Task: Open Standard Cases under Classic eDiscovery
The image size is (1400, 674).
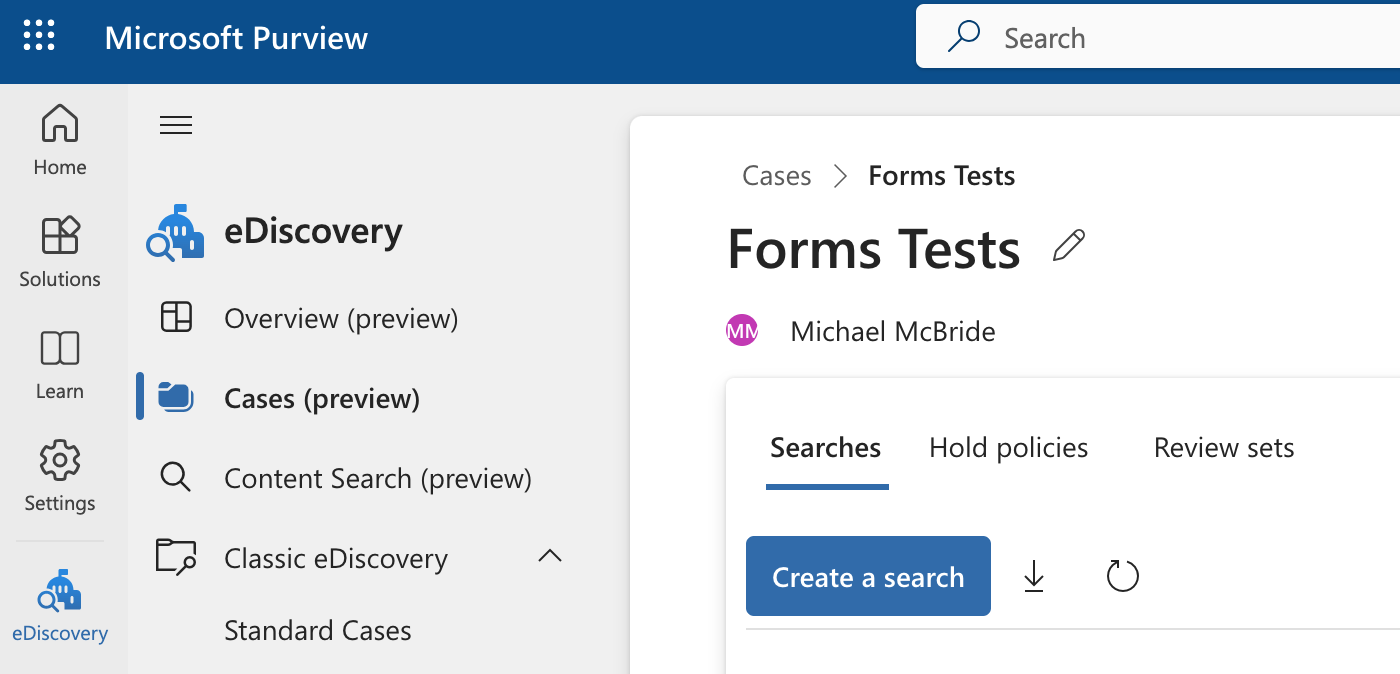Action: pyautogui.click(x=318, y=631)
